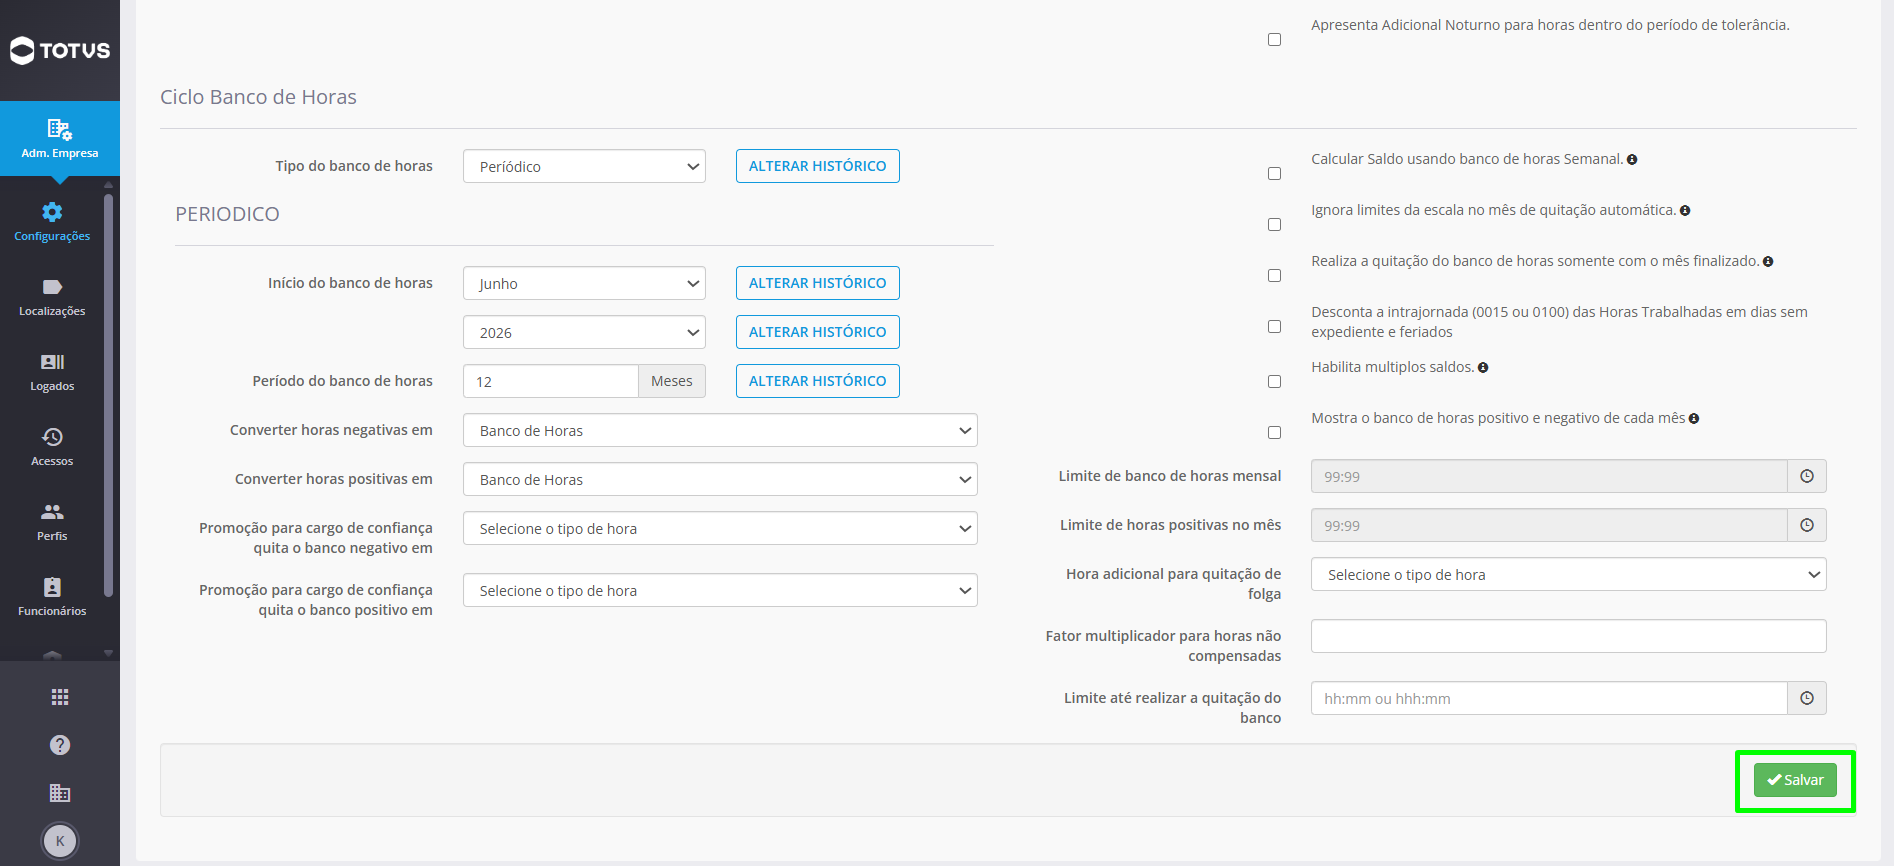
Task: Open Configurações in sidebar
Action: coord(52,222)
